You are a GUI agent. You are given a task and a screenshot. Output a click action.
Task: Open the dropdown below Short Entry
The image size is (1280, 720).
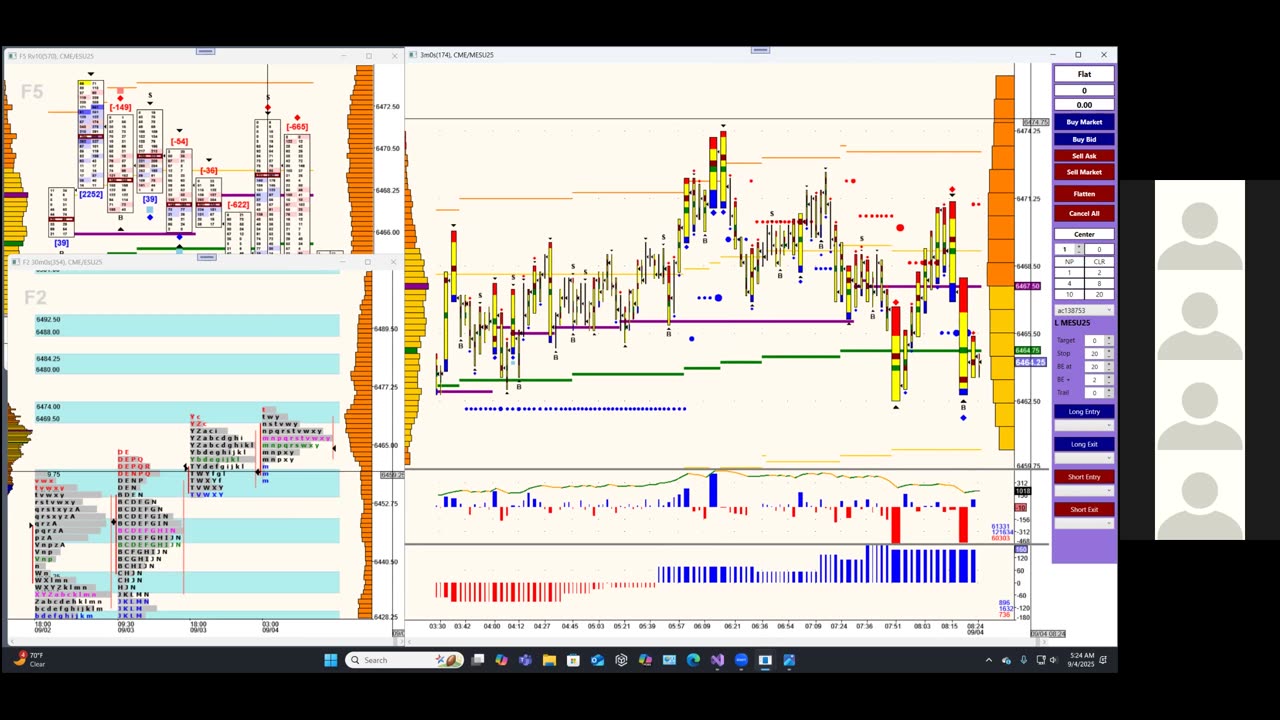pos(1084,491)
